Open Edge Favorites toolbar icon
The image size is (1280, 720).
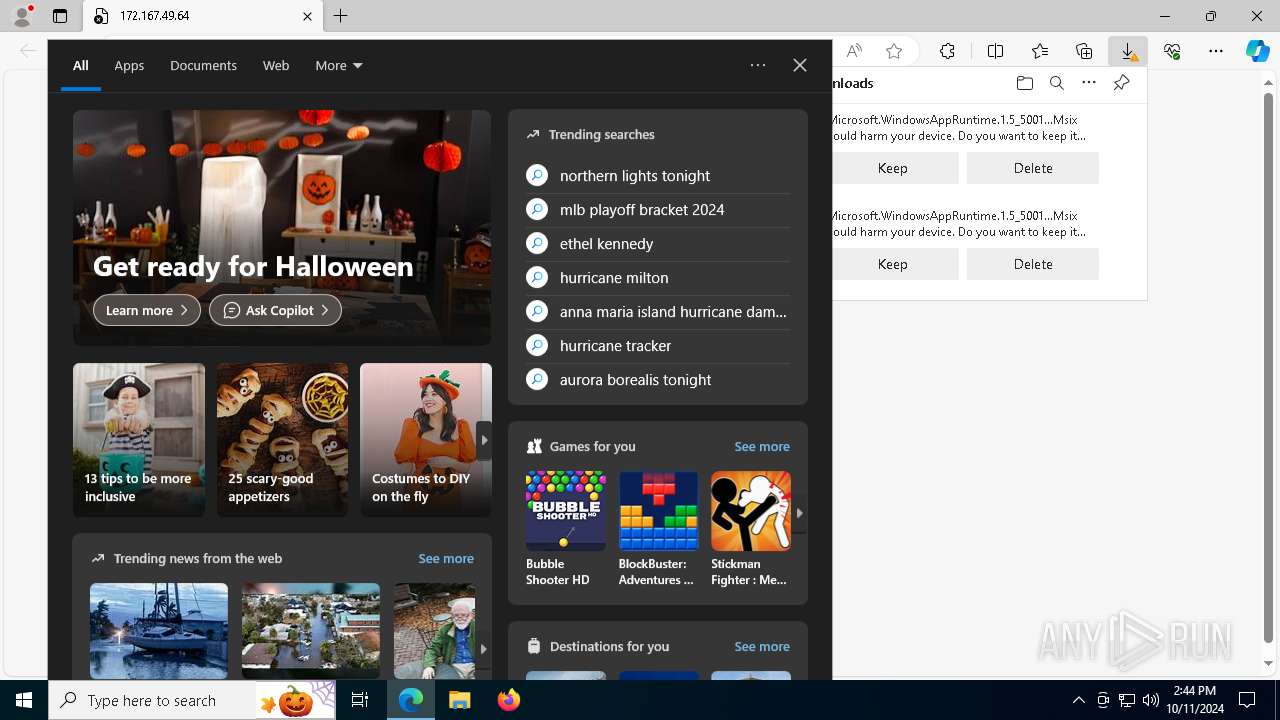pyautogui.click(x=1040, y=51)
